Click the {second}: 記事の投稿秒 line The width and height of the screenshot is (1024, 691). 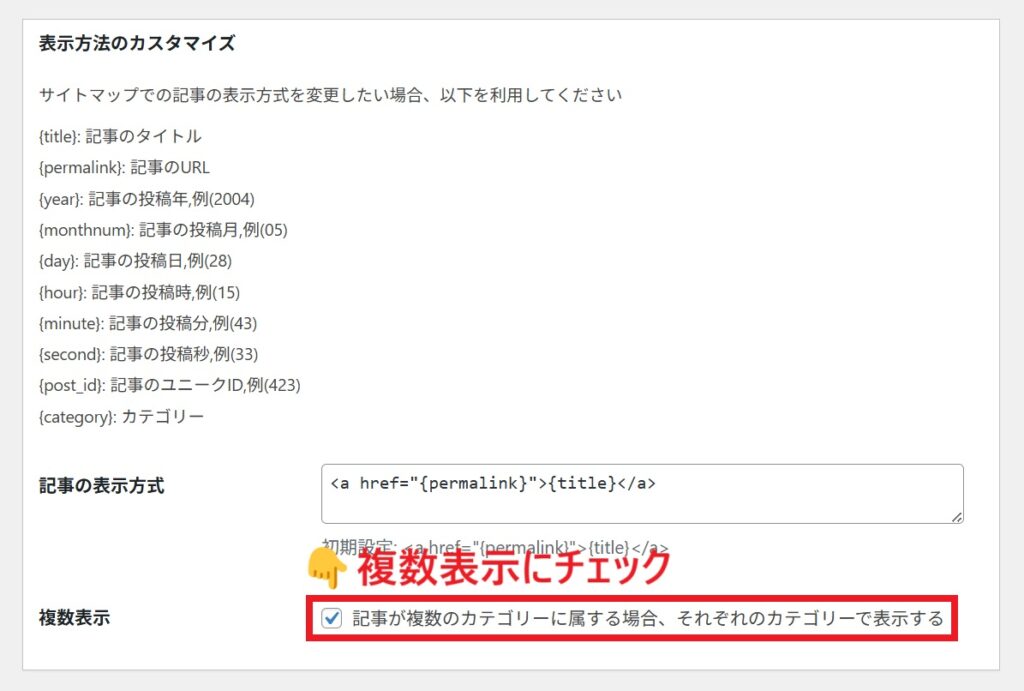click(148, 354)
